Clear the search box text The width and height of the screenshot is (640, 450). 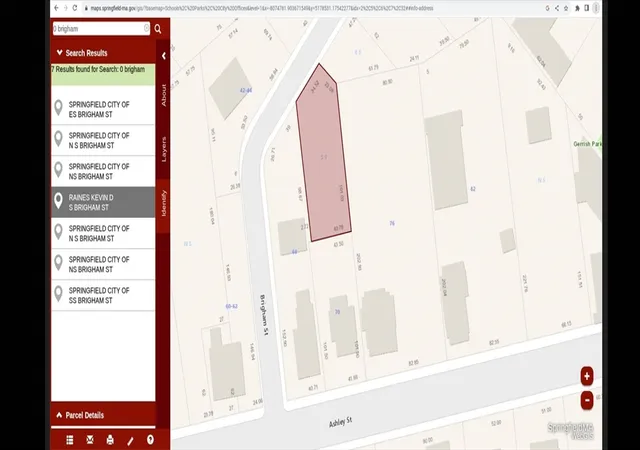pos(147,28)
